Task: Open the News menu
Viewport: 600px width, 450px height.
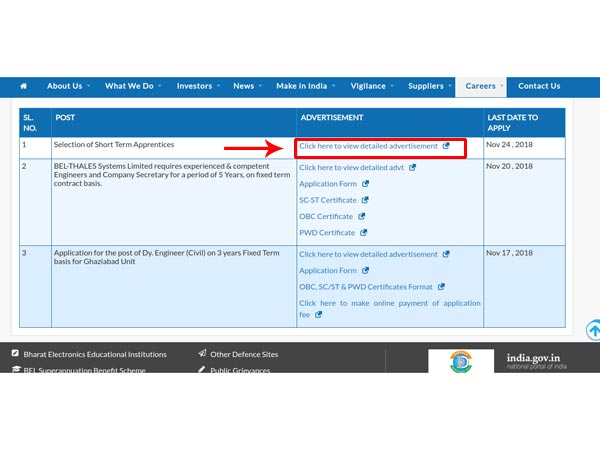Action: click(x=243, y=86)
